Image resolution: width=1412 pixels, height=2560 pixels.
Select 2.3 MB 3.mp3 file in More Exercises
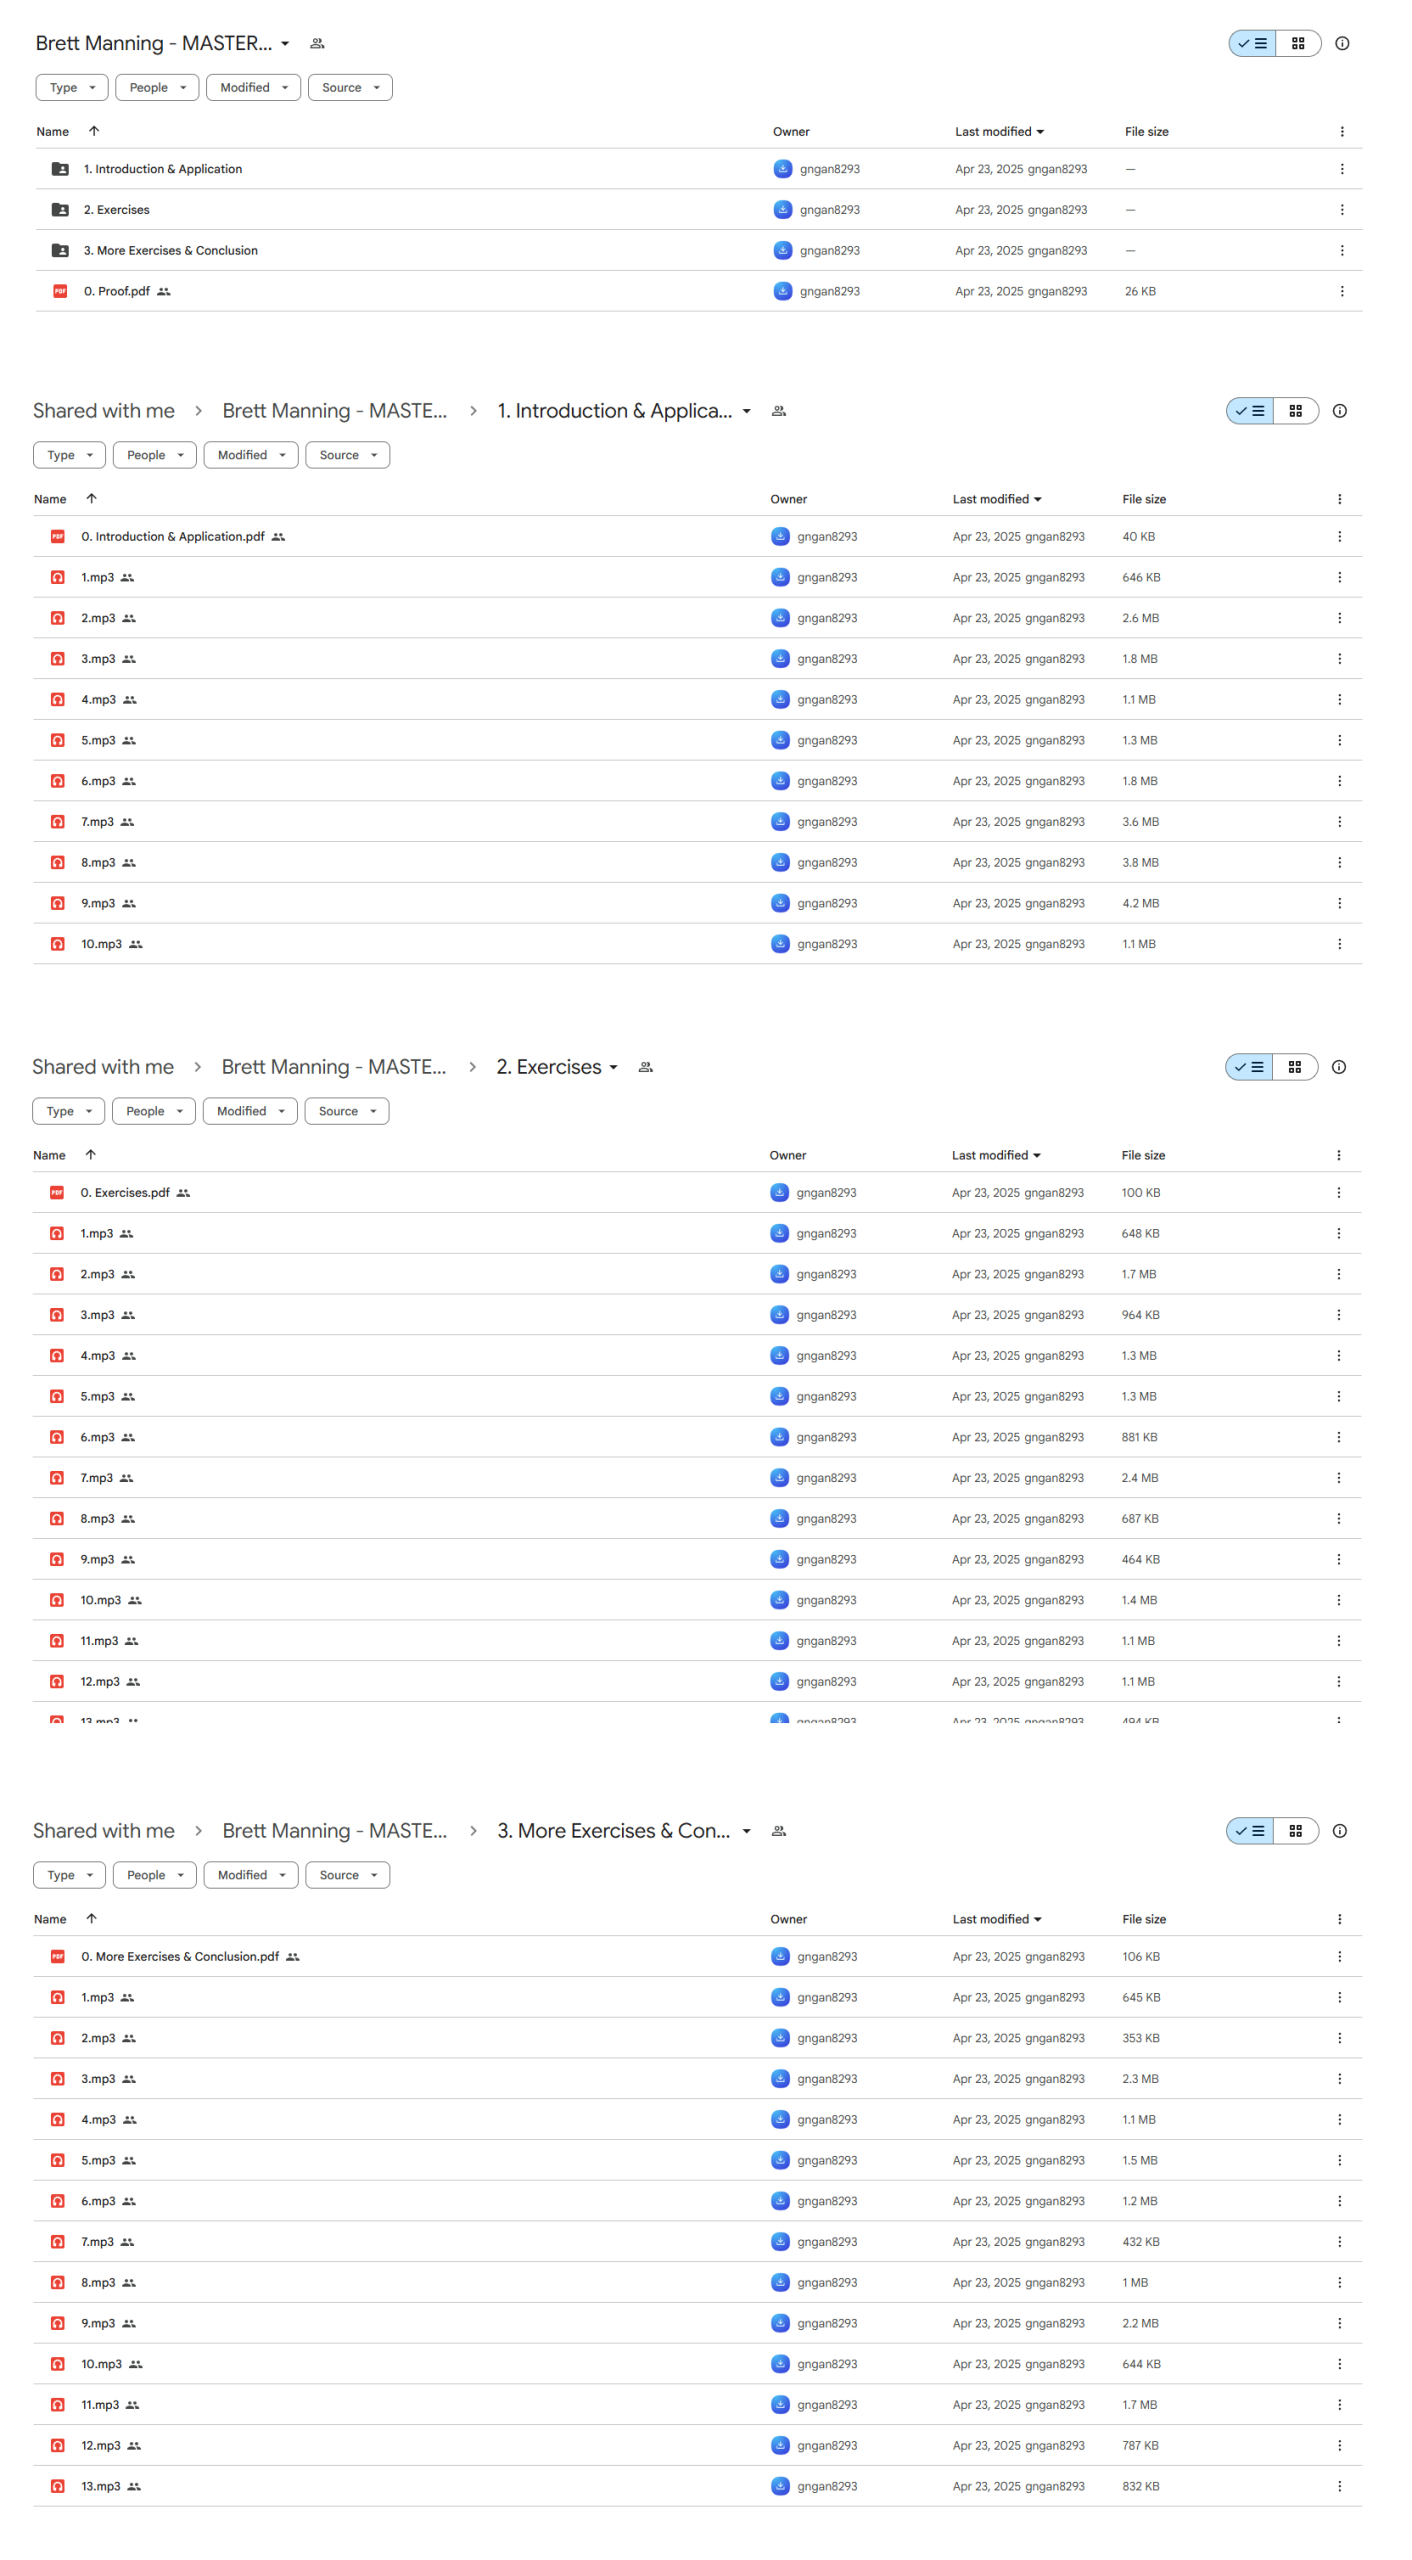point(697,2079)
